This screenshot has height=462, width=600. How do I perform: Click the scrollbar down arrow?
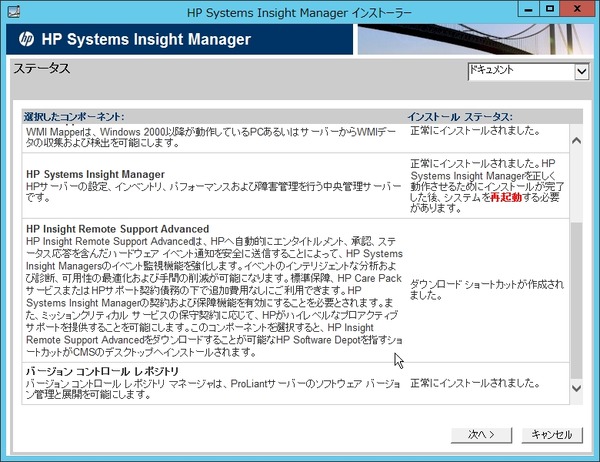coord(576,388)
